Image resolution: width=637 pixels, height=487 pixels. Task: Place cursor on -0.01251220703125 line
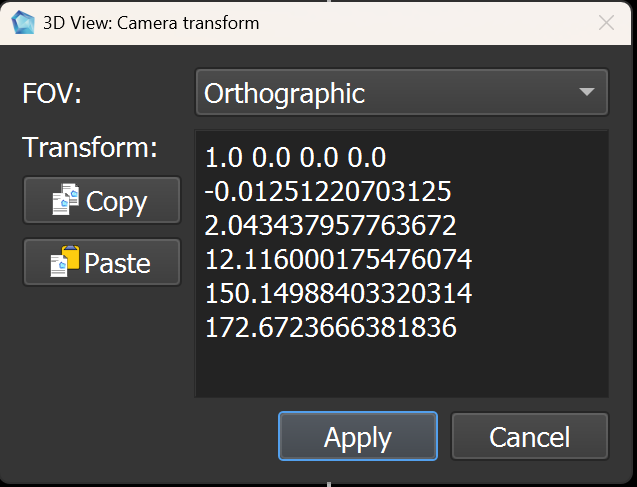point(328,191)
